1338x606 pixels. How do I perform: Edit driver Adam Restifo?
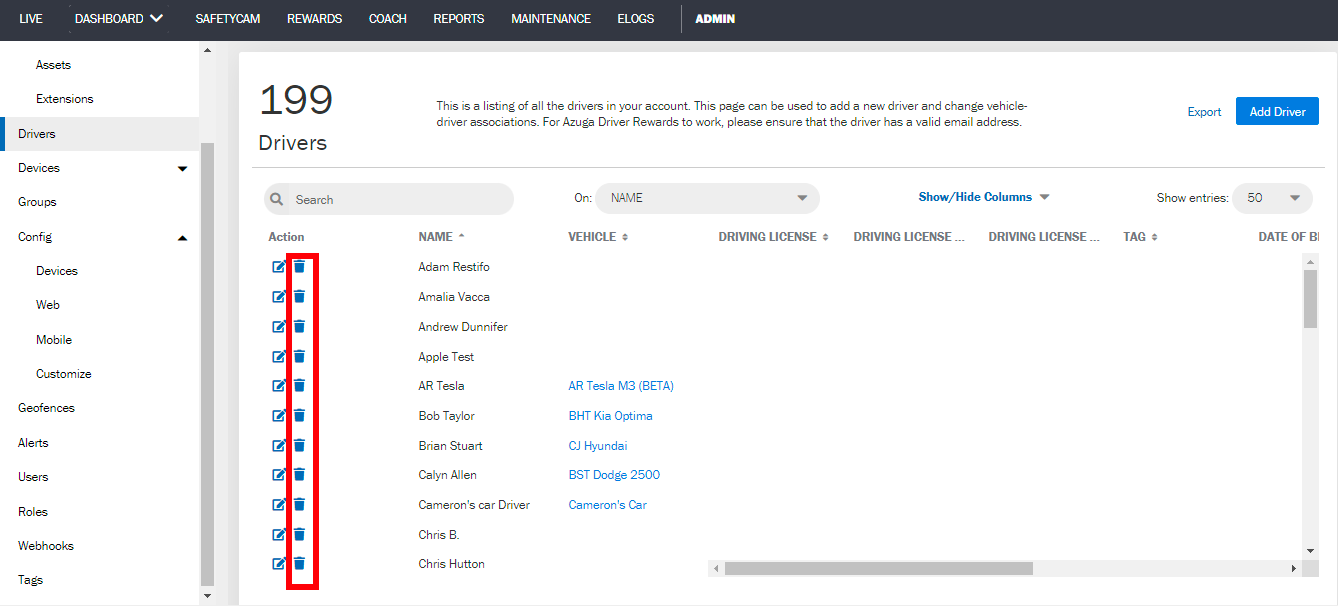tap(279, 267)
